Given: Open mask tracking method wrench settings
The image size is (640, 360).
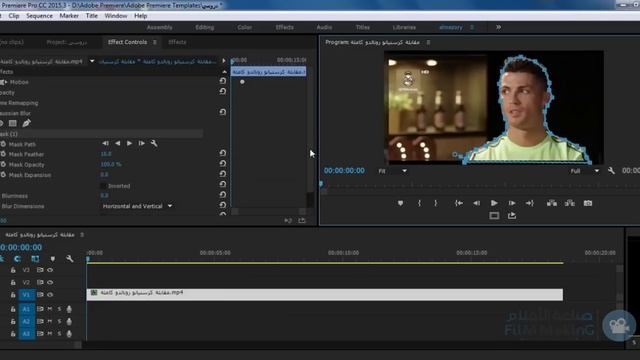Looking at the screenshot, I should 154,143.
